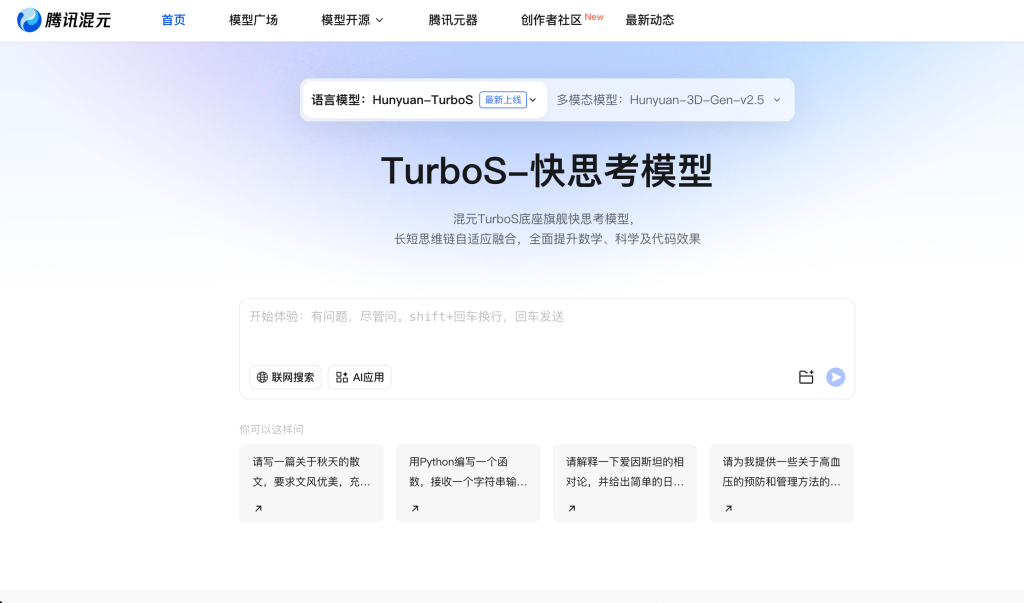Open the AI应用 apps button
Viewport: 1024px width, 603px height.
click(359, 377)
